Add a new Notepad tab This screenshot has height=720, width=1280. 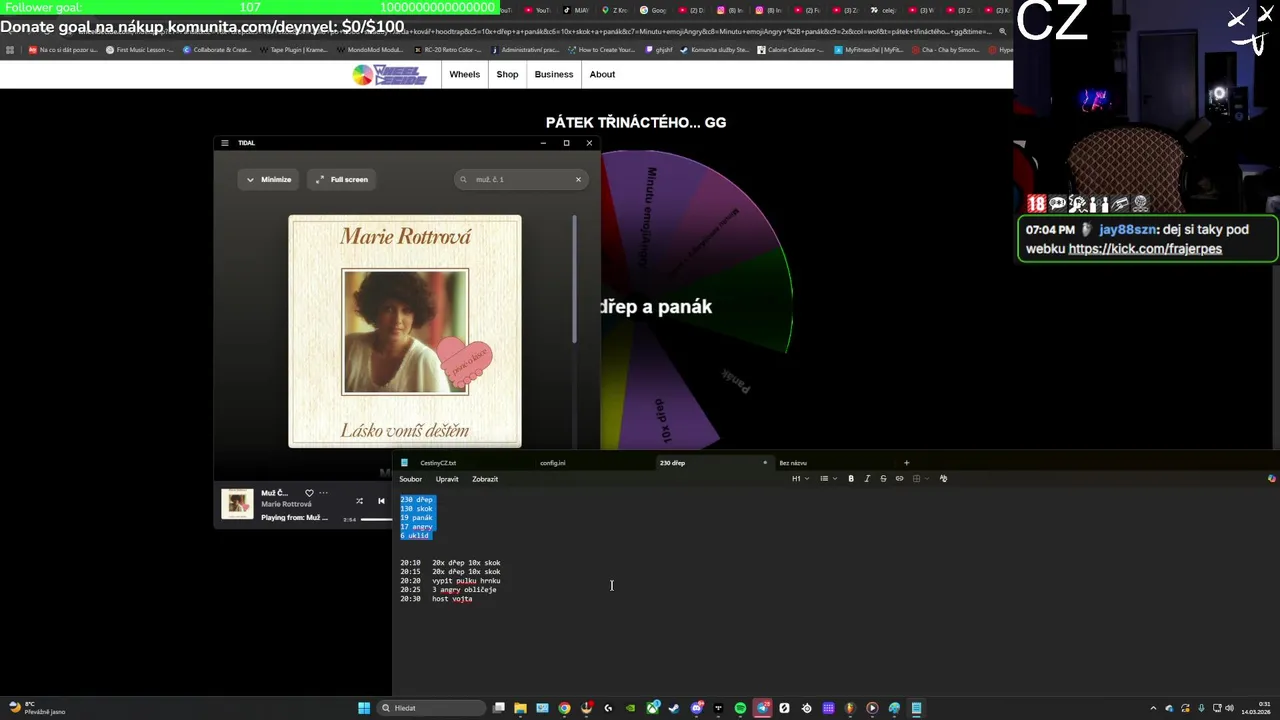click(906, 463)
